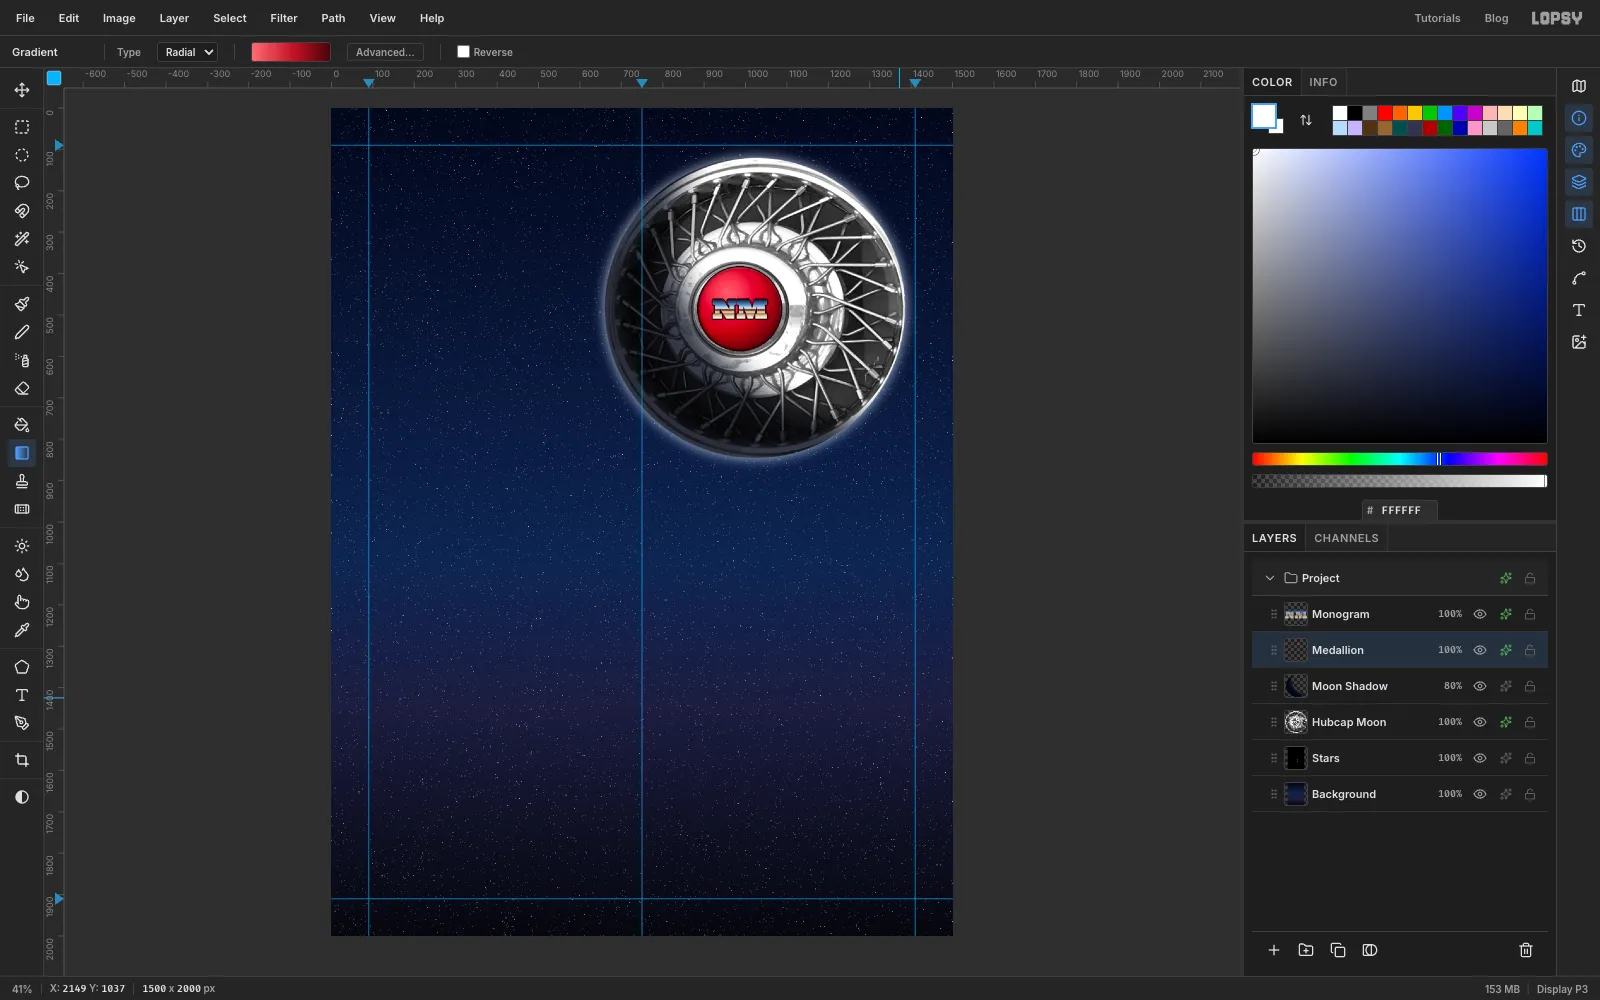Screen dimensions: 1600x1000
Task: Select the Stars layer thumbnail
Action: click(x=1296, y=758)
